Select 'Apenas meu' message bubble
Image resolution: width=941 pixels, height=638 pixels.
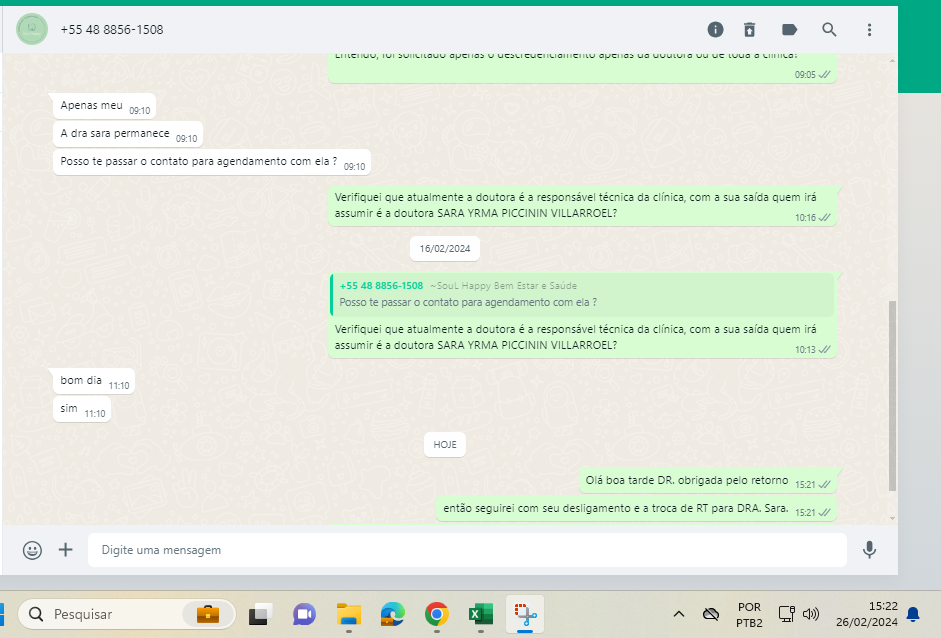[x=104, y=106]
